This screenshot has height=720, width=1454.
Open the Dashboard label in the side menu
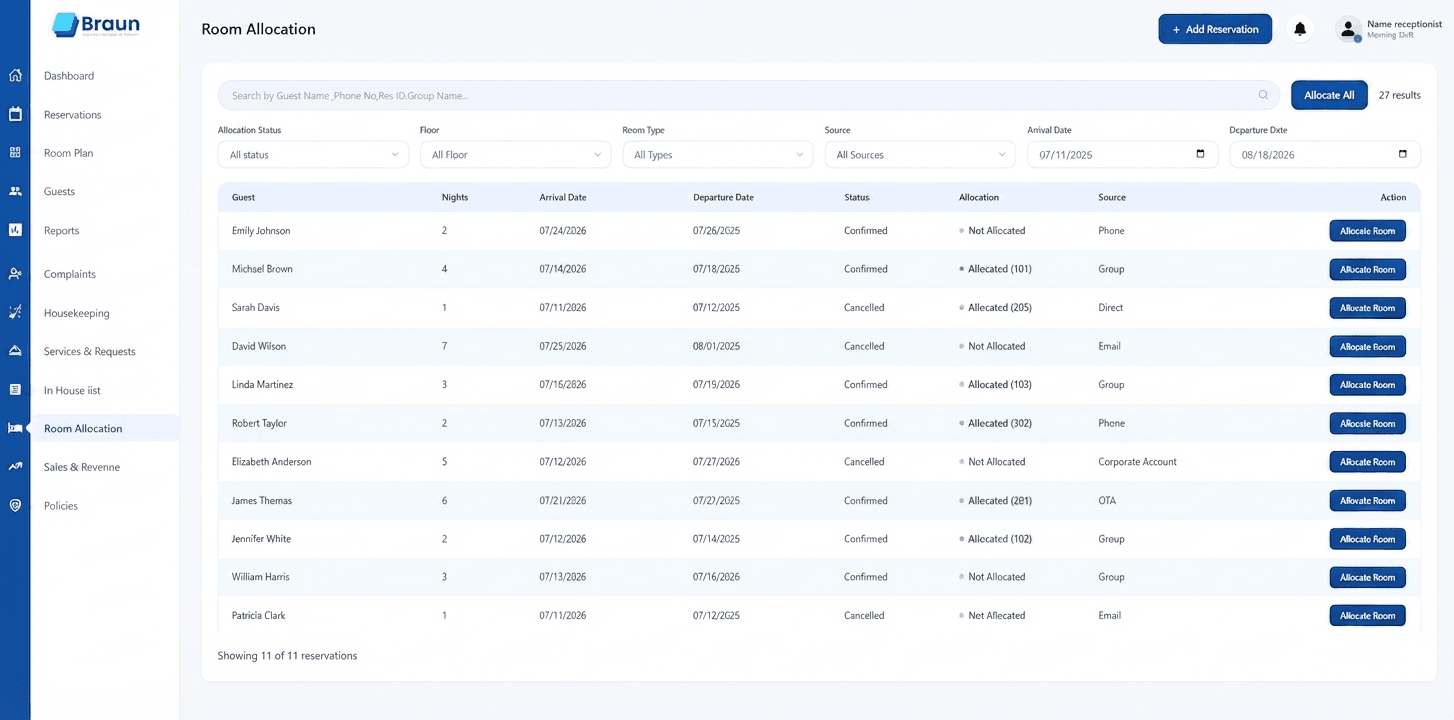(69, 76)
